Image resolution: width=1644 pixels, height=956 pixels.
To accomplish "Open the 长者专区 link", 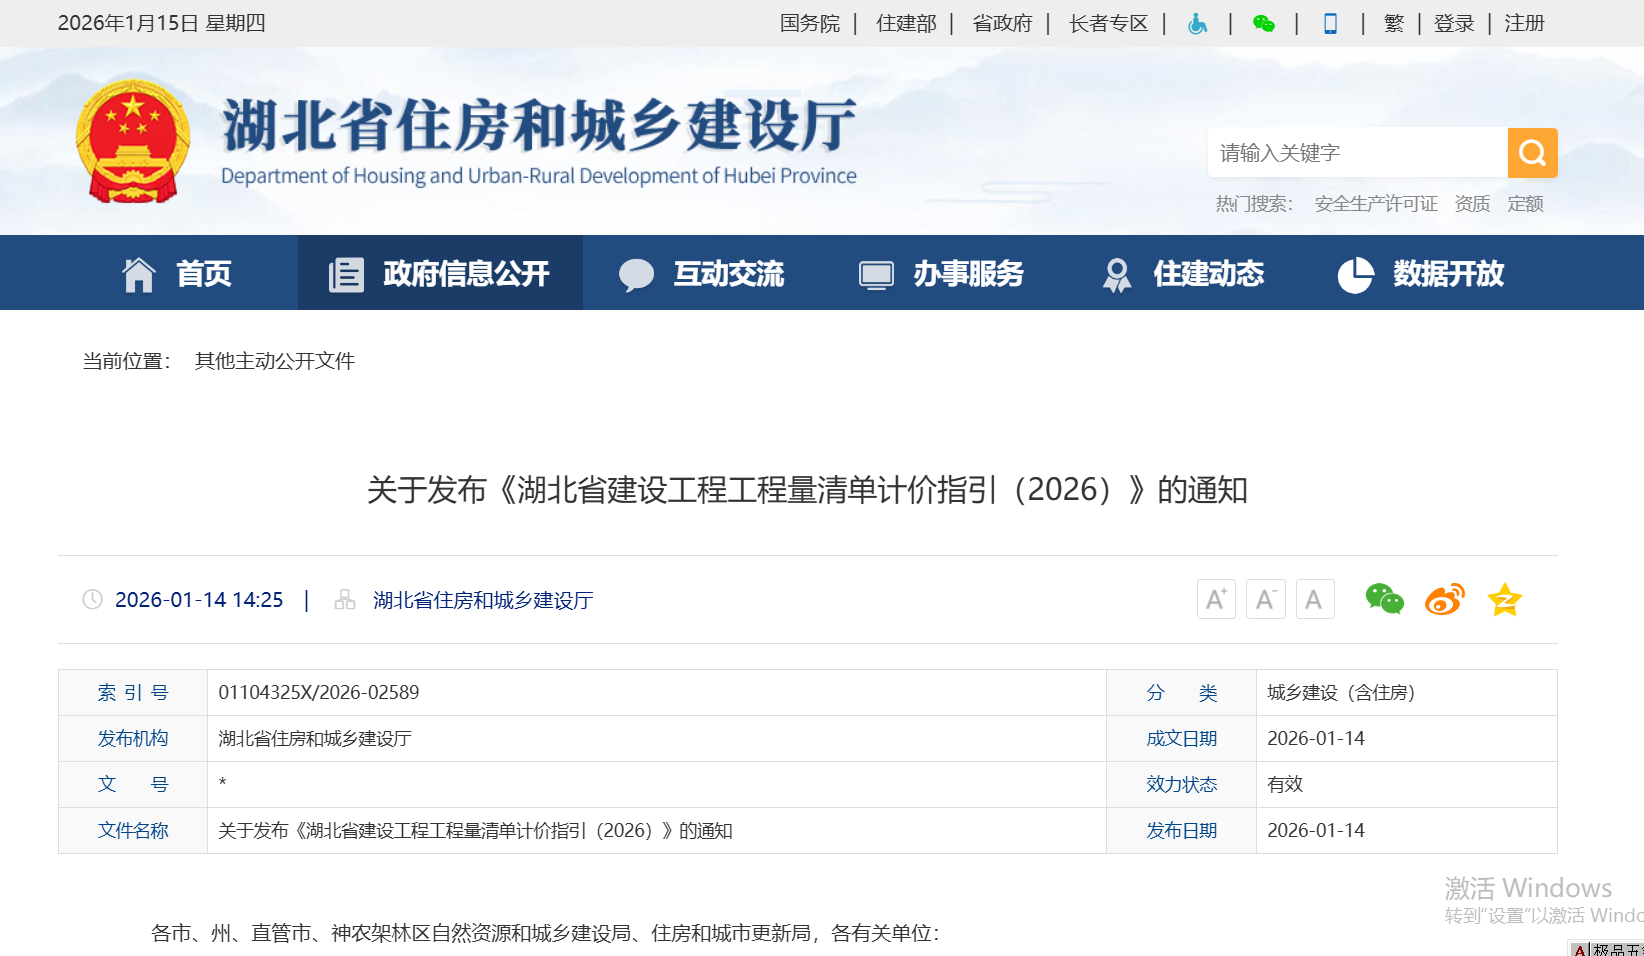I will point(1108,24).
